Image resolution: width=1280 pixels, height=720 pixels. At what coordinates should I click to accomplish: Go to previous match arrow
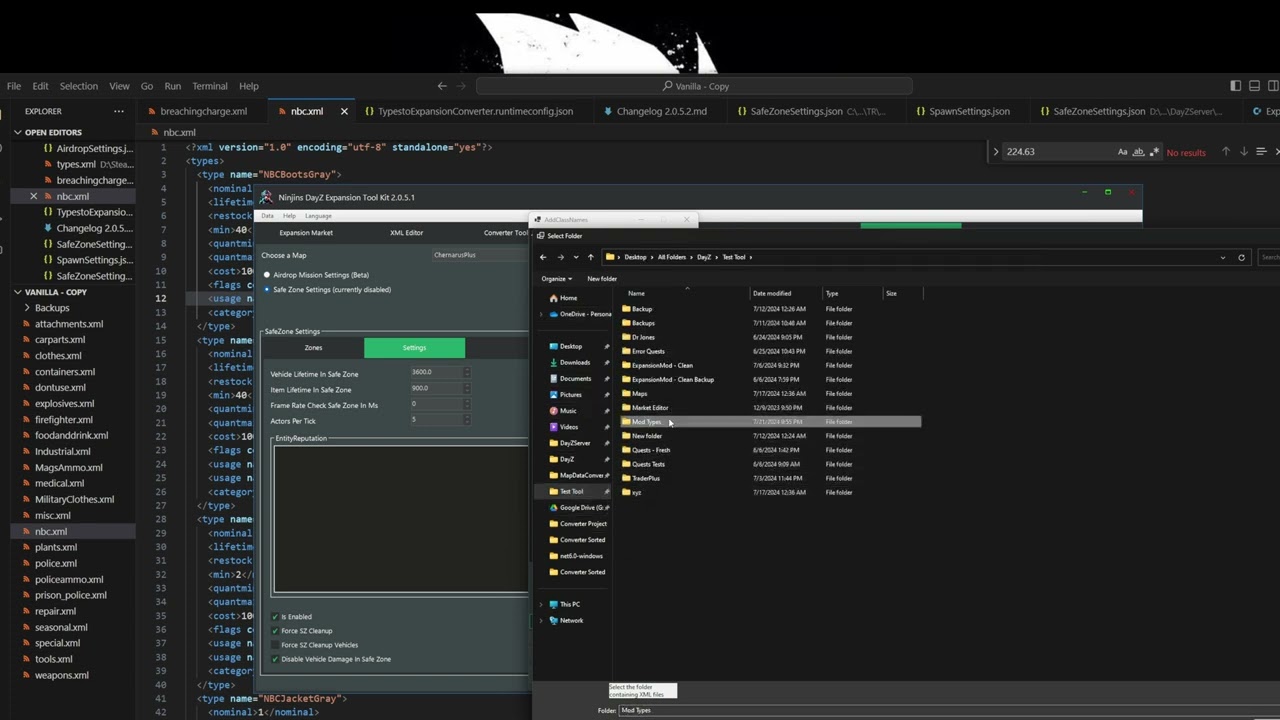[1225, 152]
